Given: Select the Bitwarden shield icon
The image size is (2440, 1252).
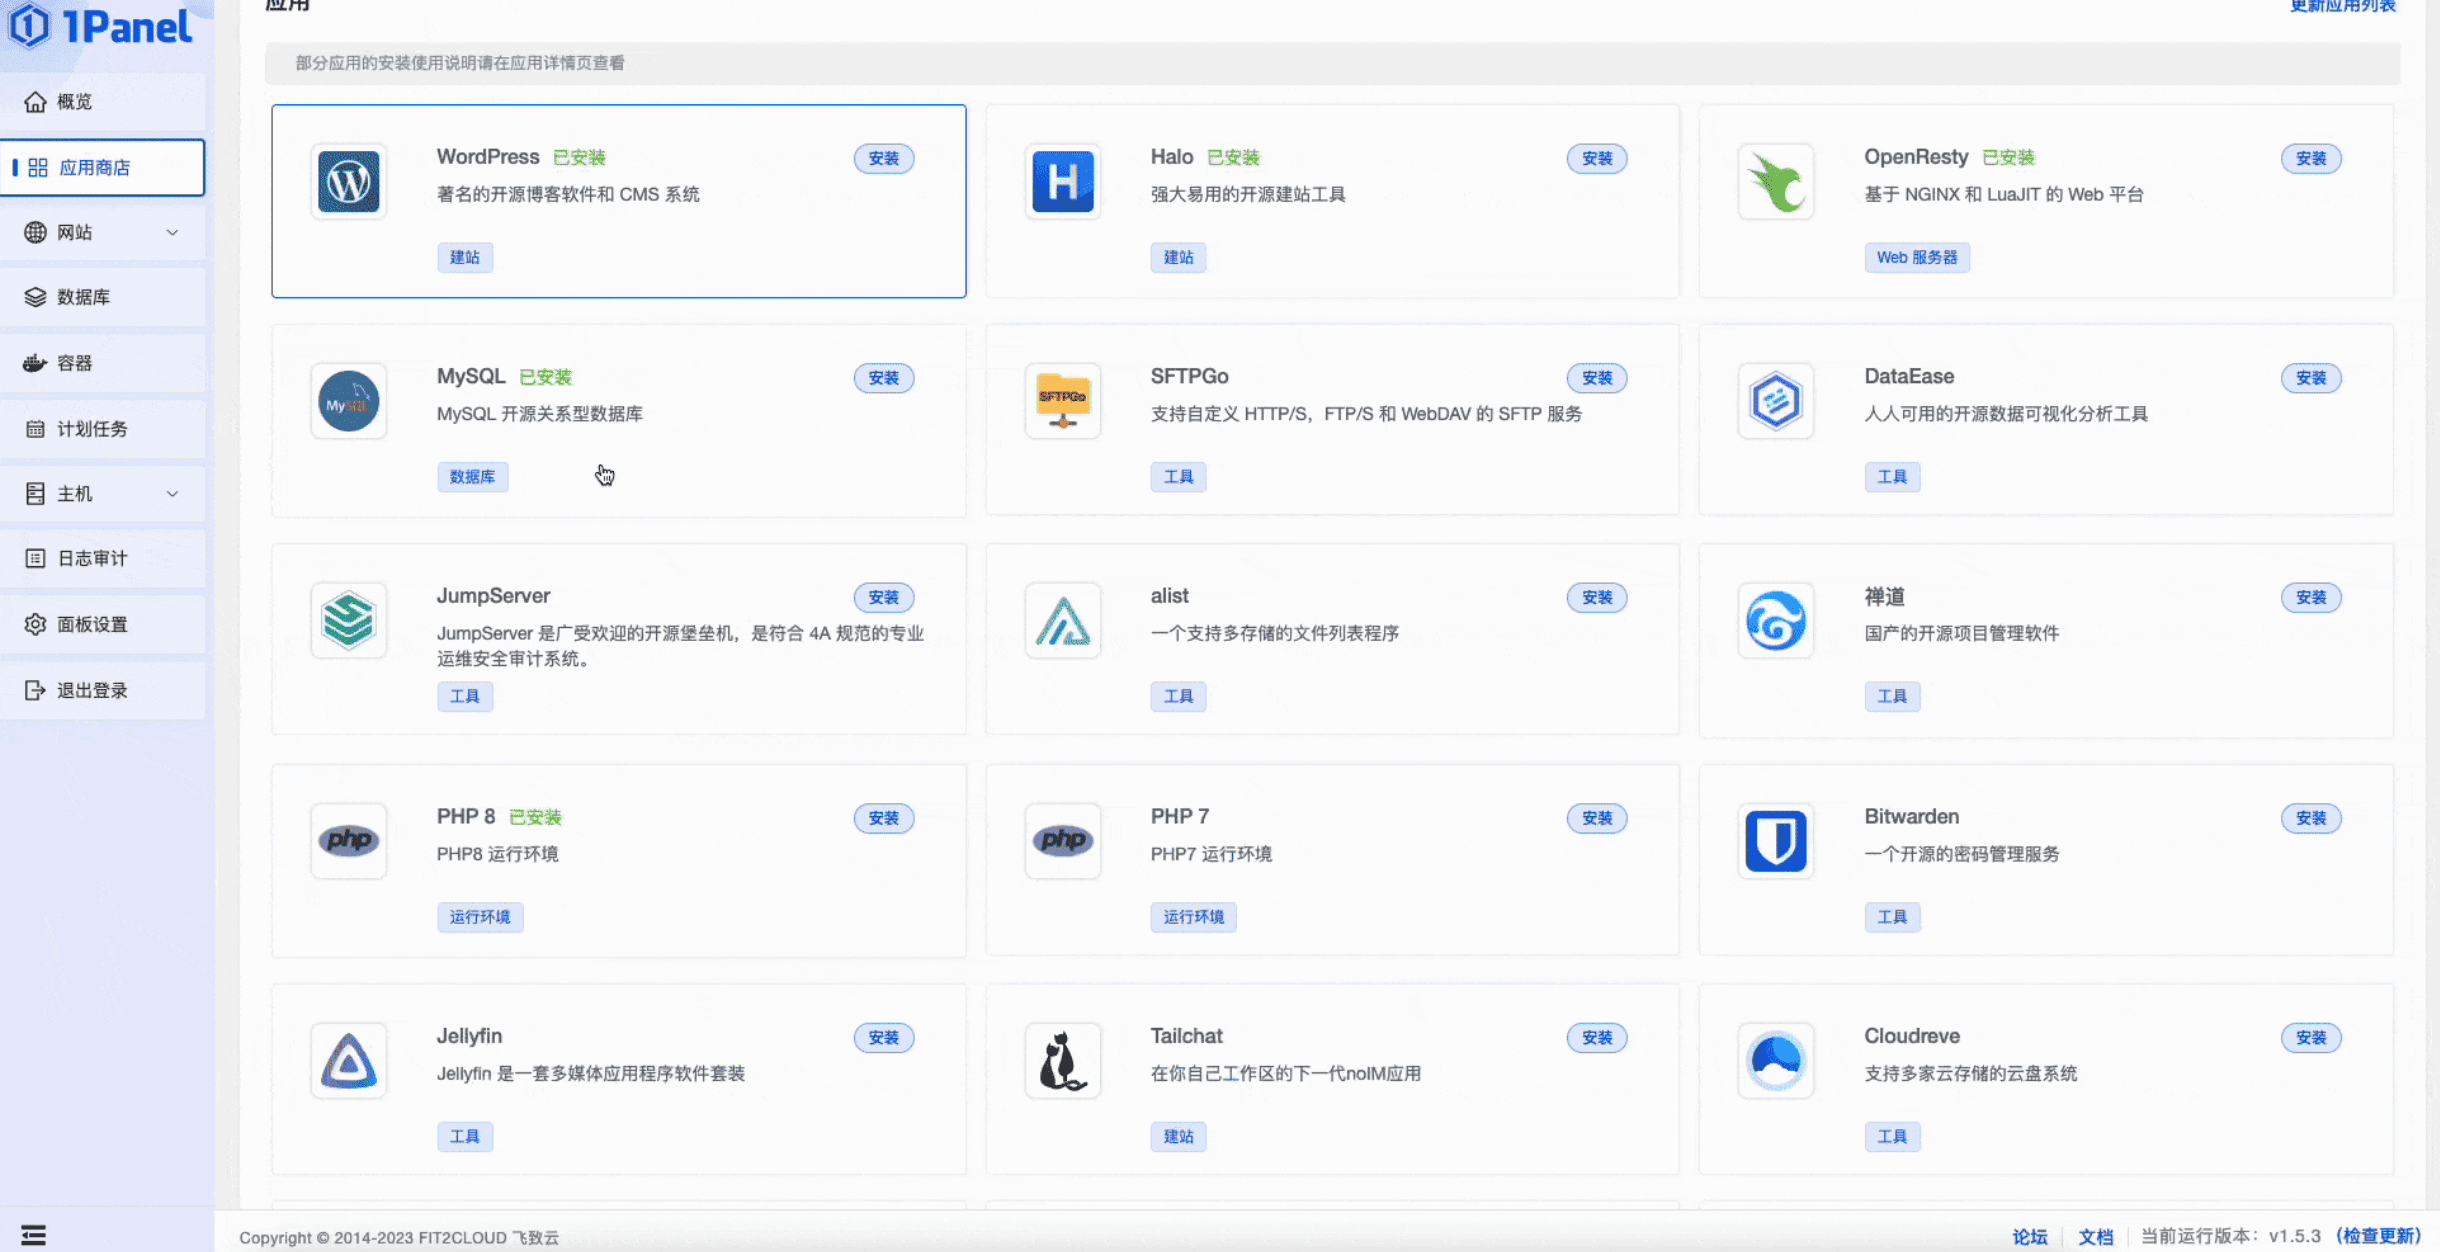Looking at the screenshot, I should coord(1775,841).
